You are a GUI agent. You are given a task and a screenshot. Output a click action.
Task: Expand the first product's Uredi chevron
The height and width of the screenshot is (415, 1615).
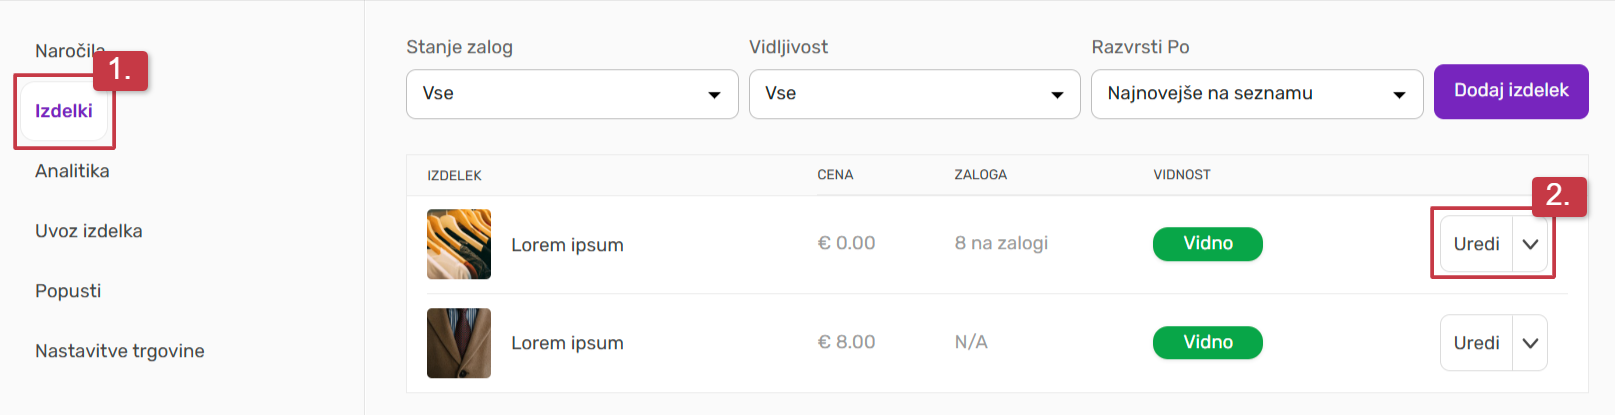pyautogui.click(x=1530, y=244)
